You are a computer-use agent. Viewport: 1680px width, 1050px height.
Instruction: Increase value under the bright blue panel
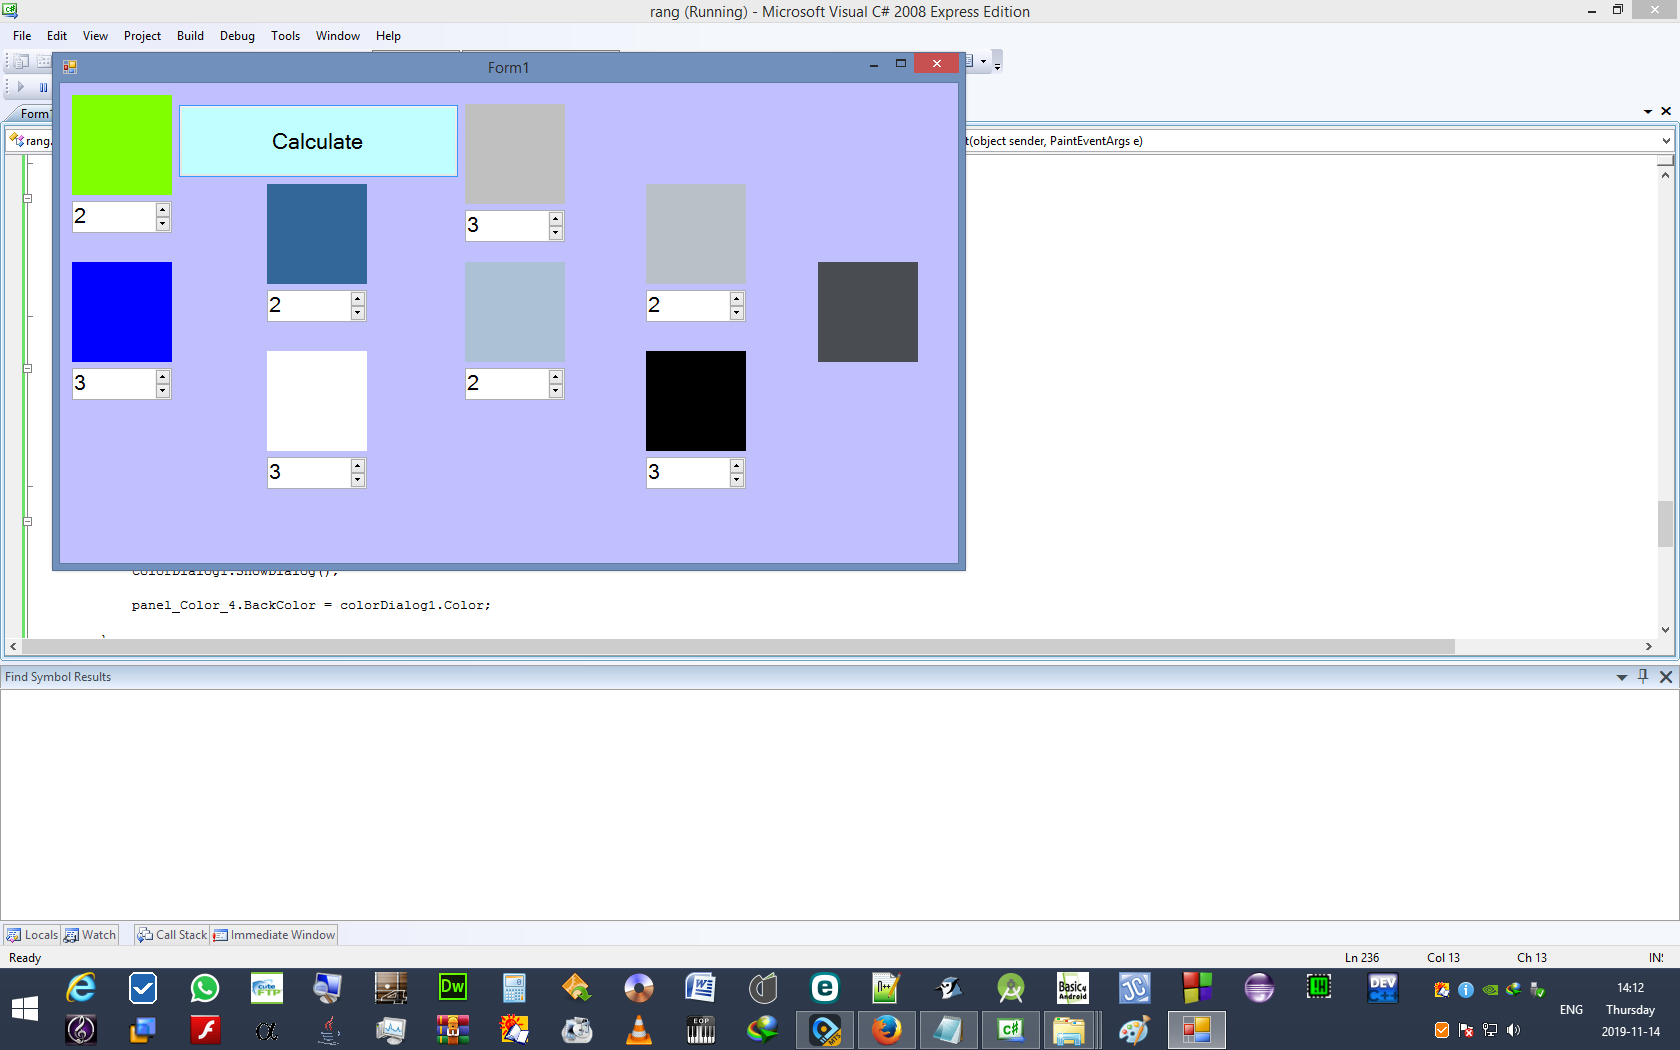162,377
